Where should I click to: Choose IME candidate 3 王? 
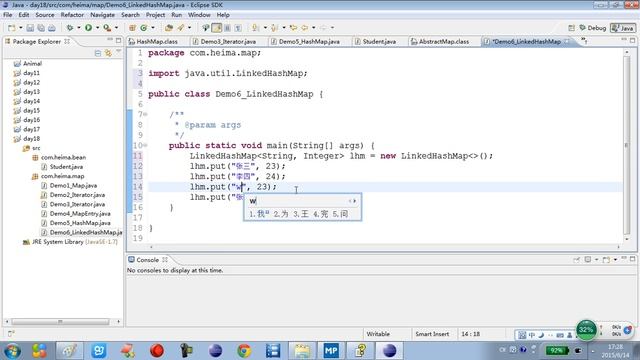point(301,214)
